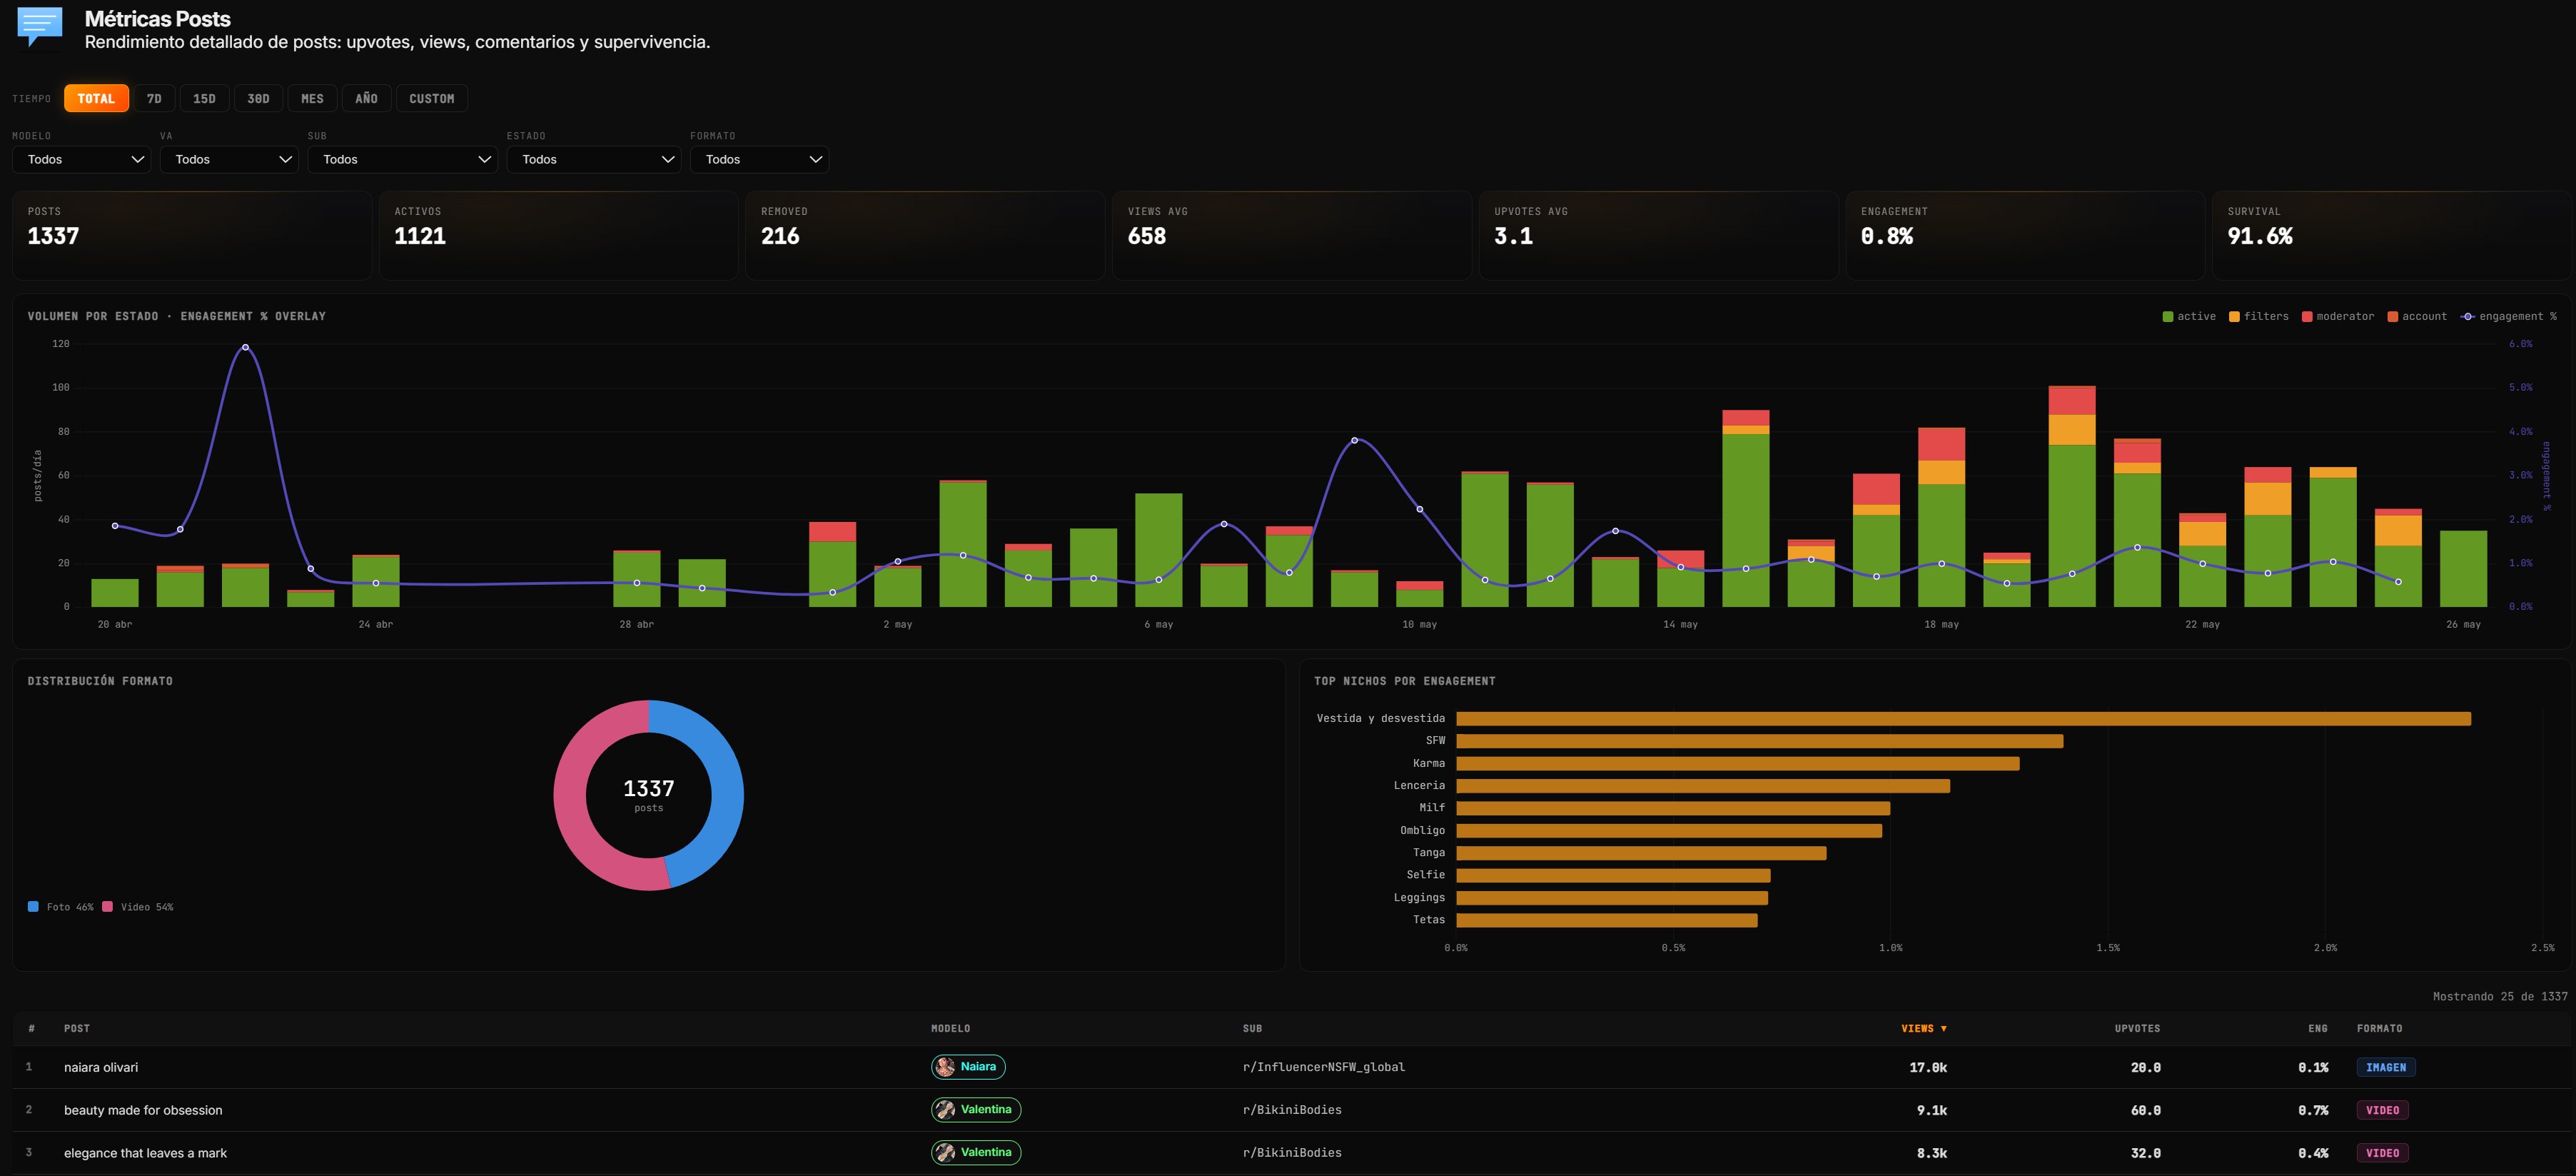The image size is (2576, 1176).
Task: Click the REMOVED 216 stat card
Action: 925,235
